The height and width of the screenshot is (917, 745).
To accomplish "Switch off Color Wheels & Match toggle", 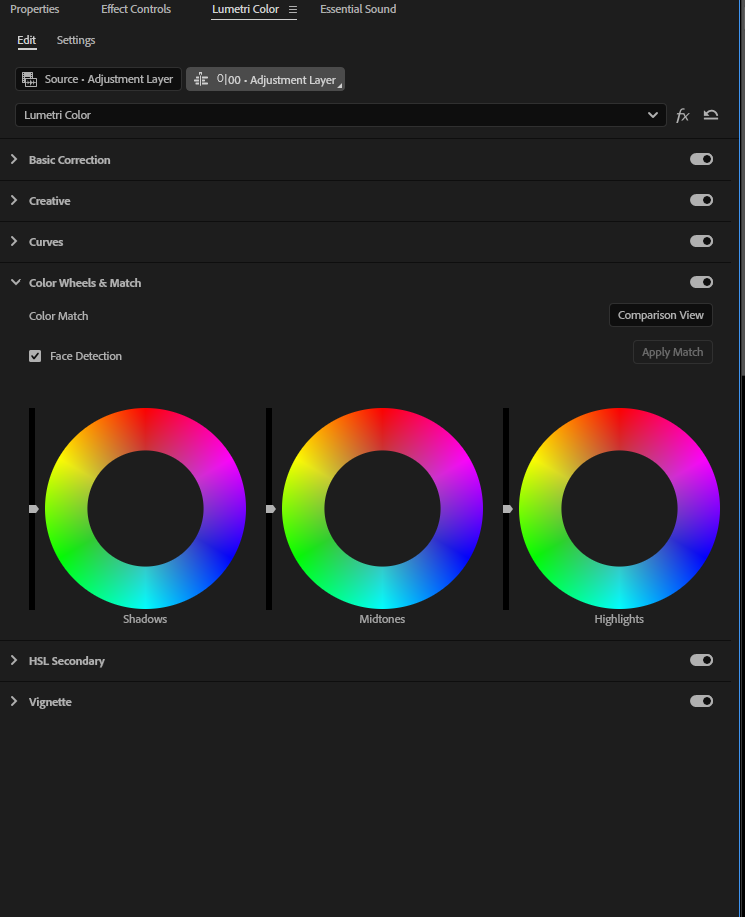I will point(701,282).
